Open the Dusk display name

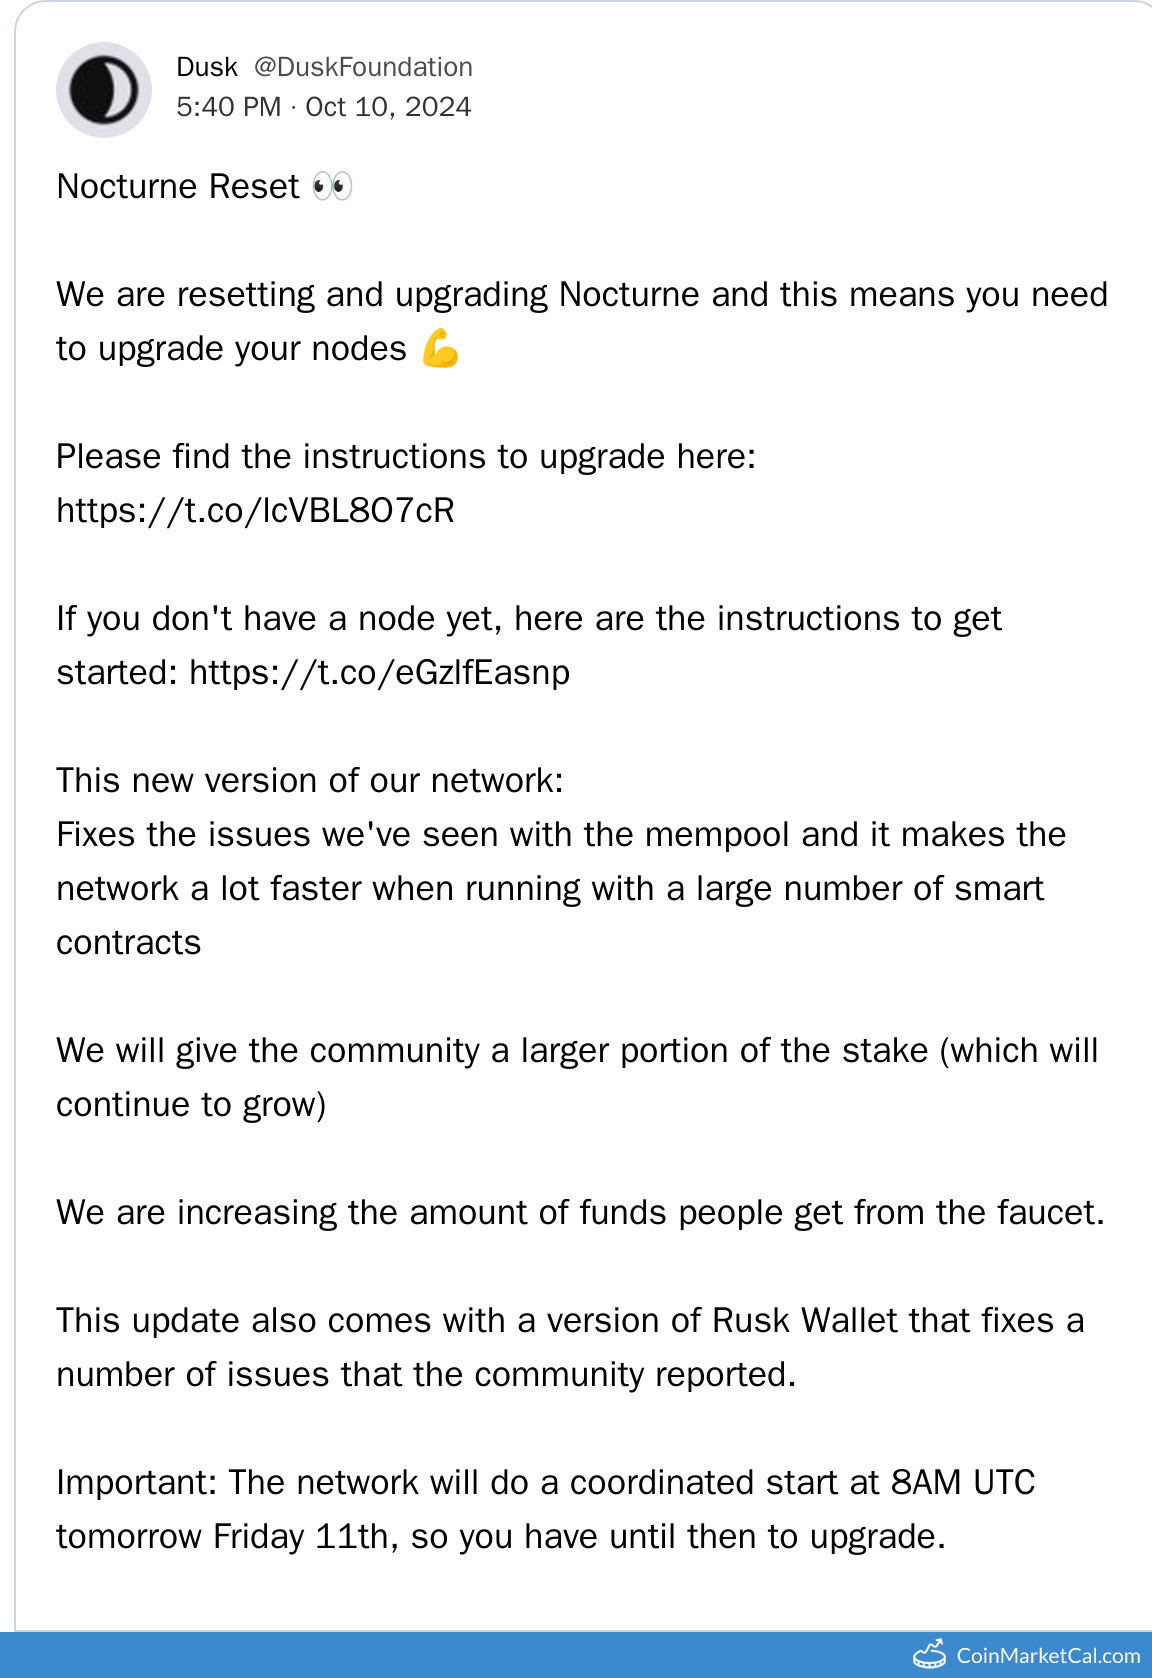click(206, 67)
